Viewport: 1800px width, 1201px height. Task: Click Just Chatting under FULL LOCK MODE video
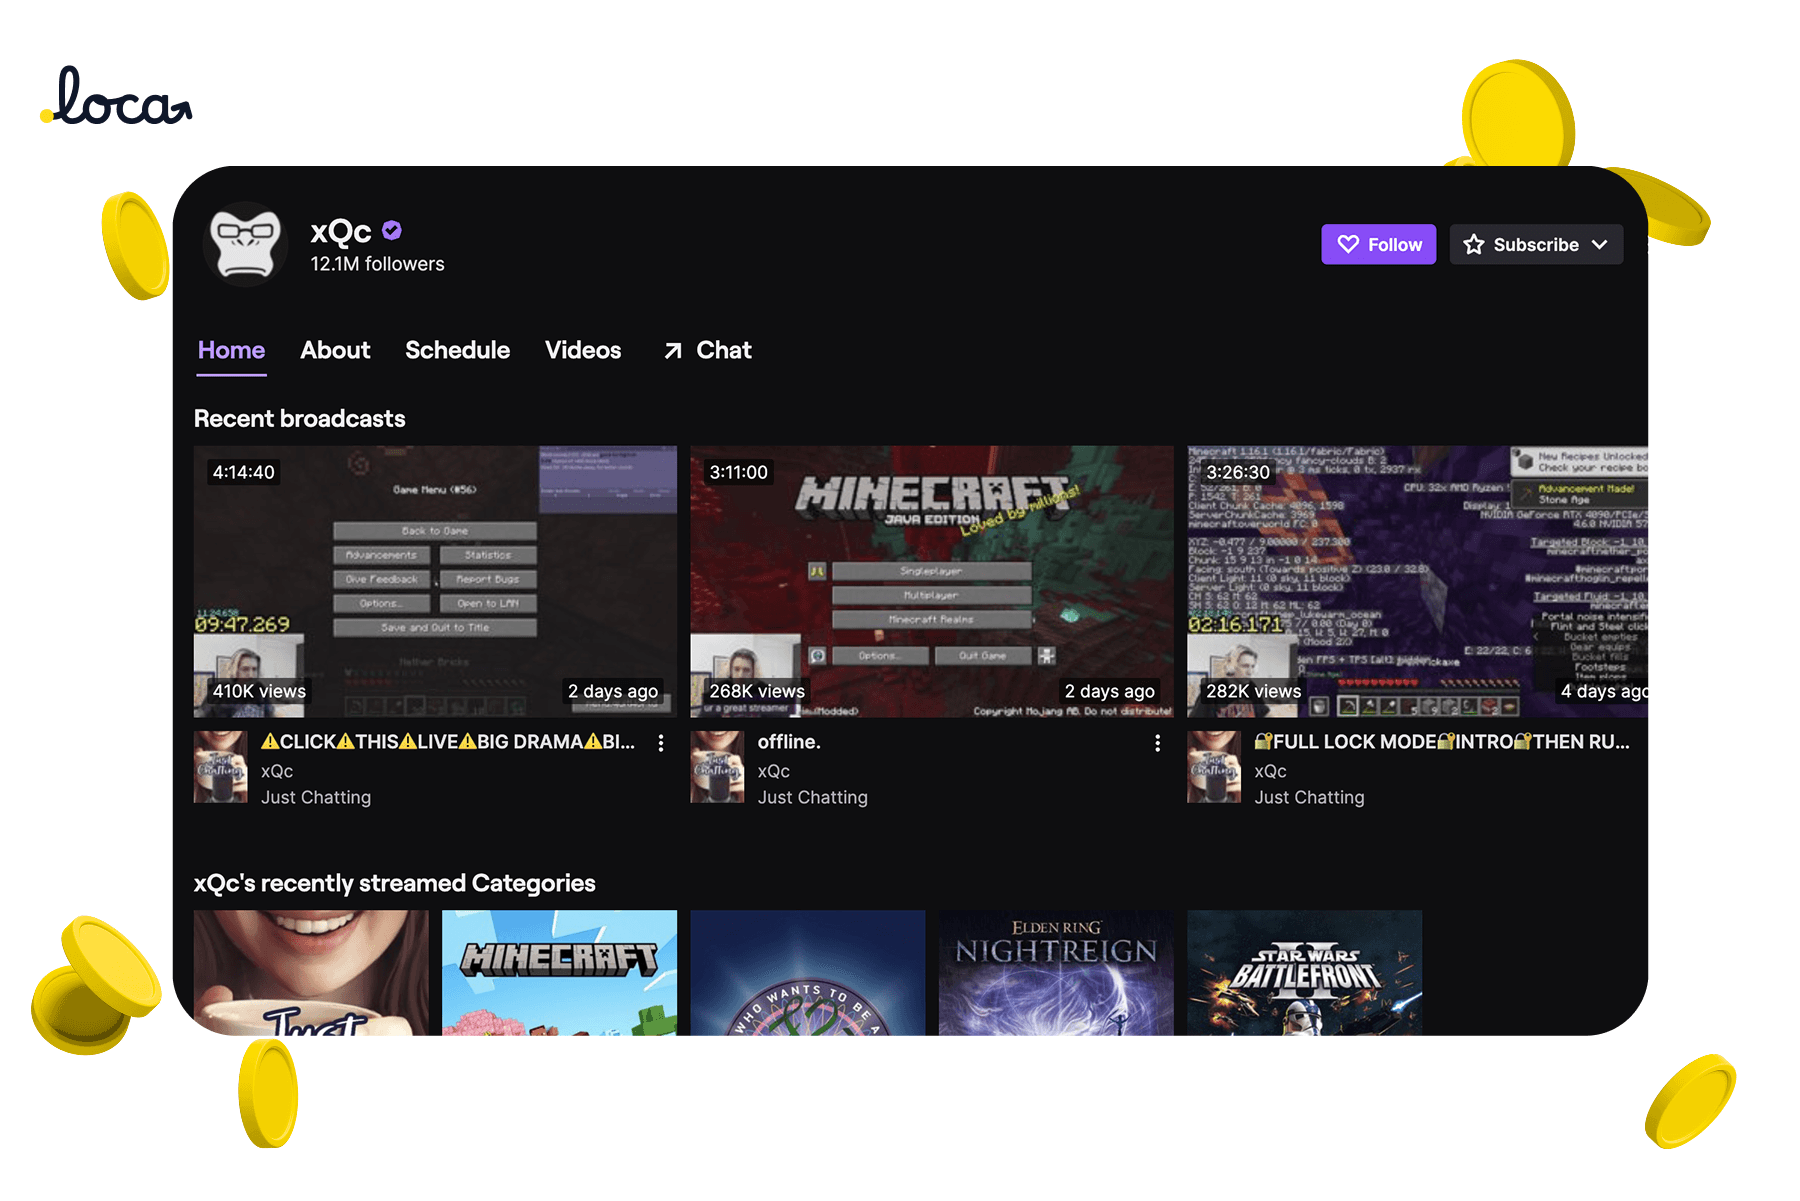pyautogui.click(x=1309, y=797)
